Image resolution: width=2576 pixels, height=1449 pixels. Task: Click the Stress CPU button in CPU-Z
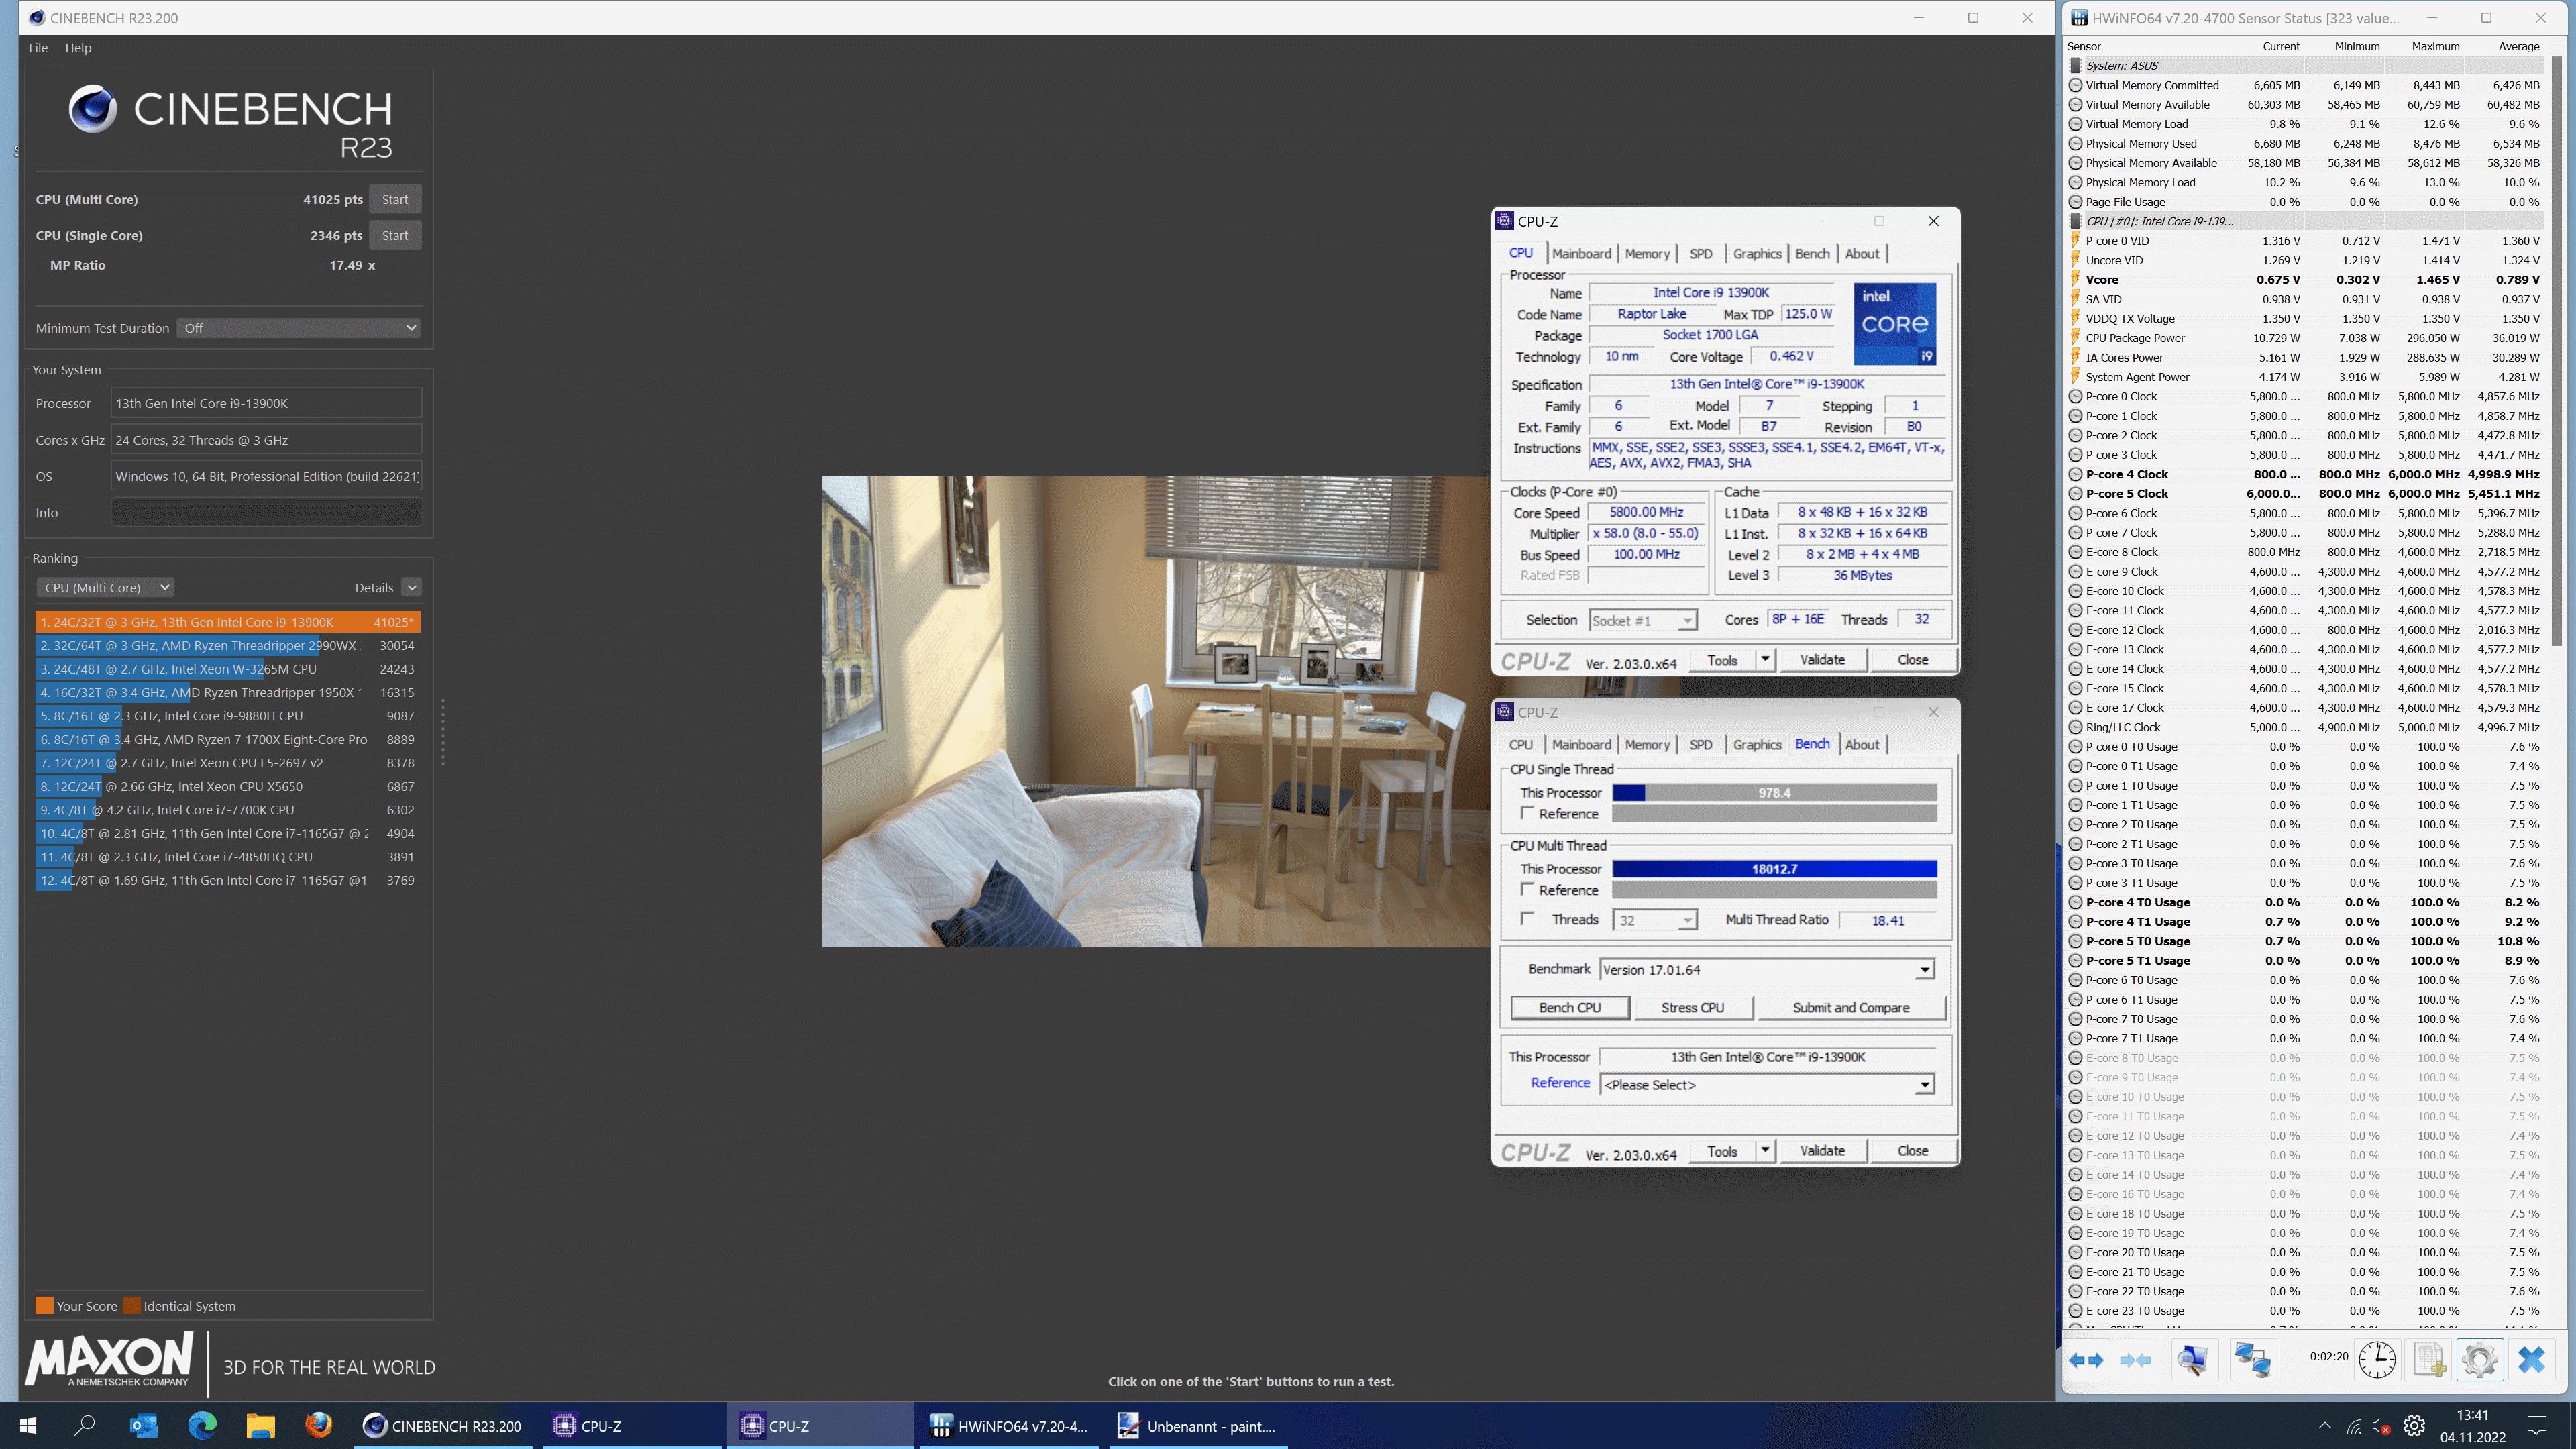(x=1693, y=1007)
